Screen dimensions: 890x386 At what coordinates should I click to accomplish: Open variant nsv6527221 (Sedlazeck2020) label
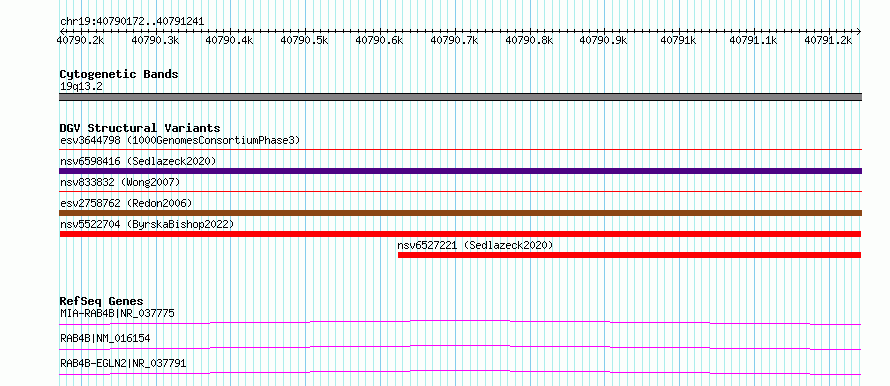pos(475,245)
